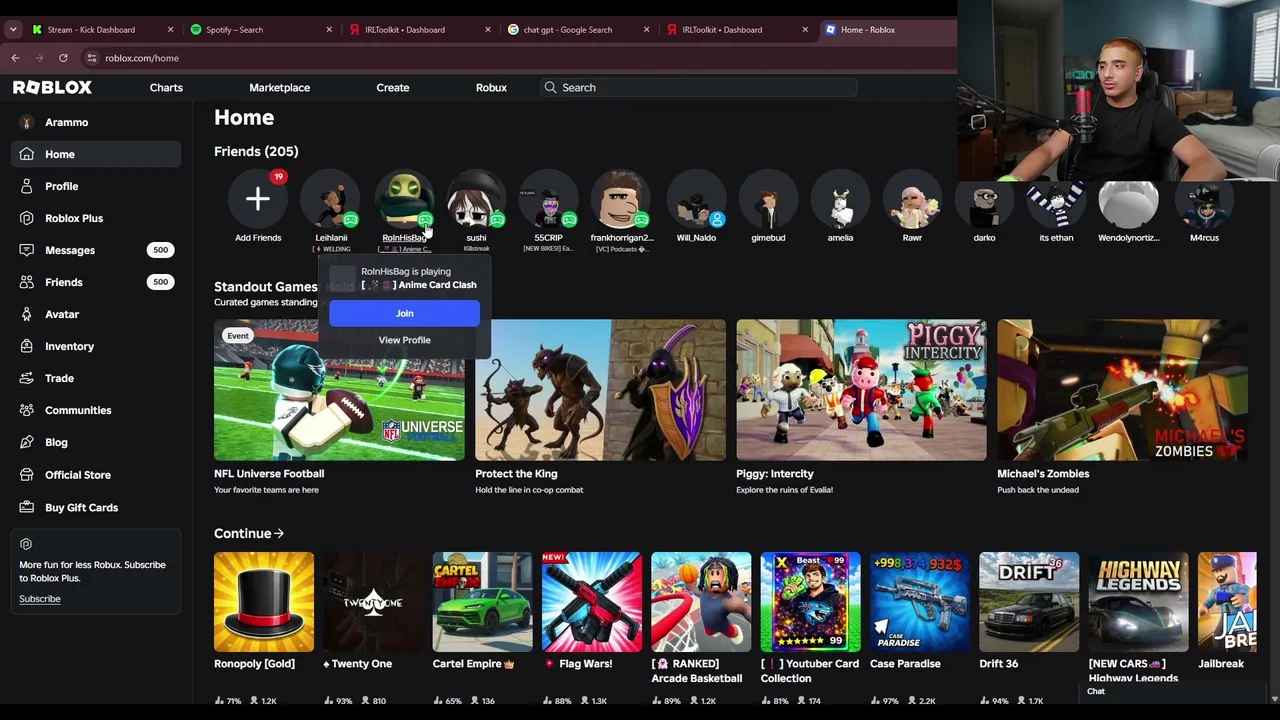Open Communities from the sidebar
The image size is (1280, 720).
pyautogui.click(x=78, y=410)
